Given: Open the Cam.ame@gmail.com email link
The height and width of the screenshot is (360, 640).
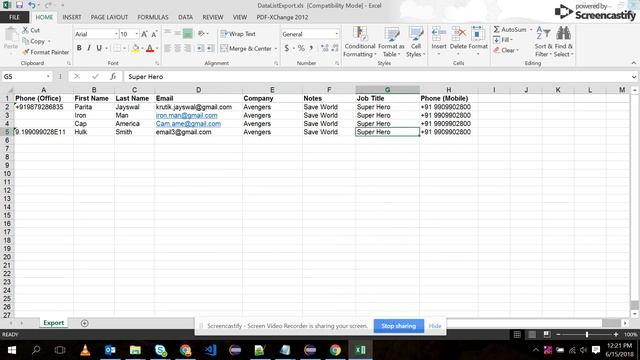Looking at the screenshot, I should click(x=188, y=124).
